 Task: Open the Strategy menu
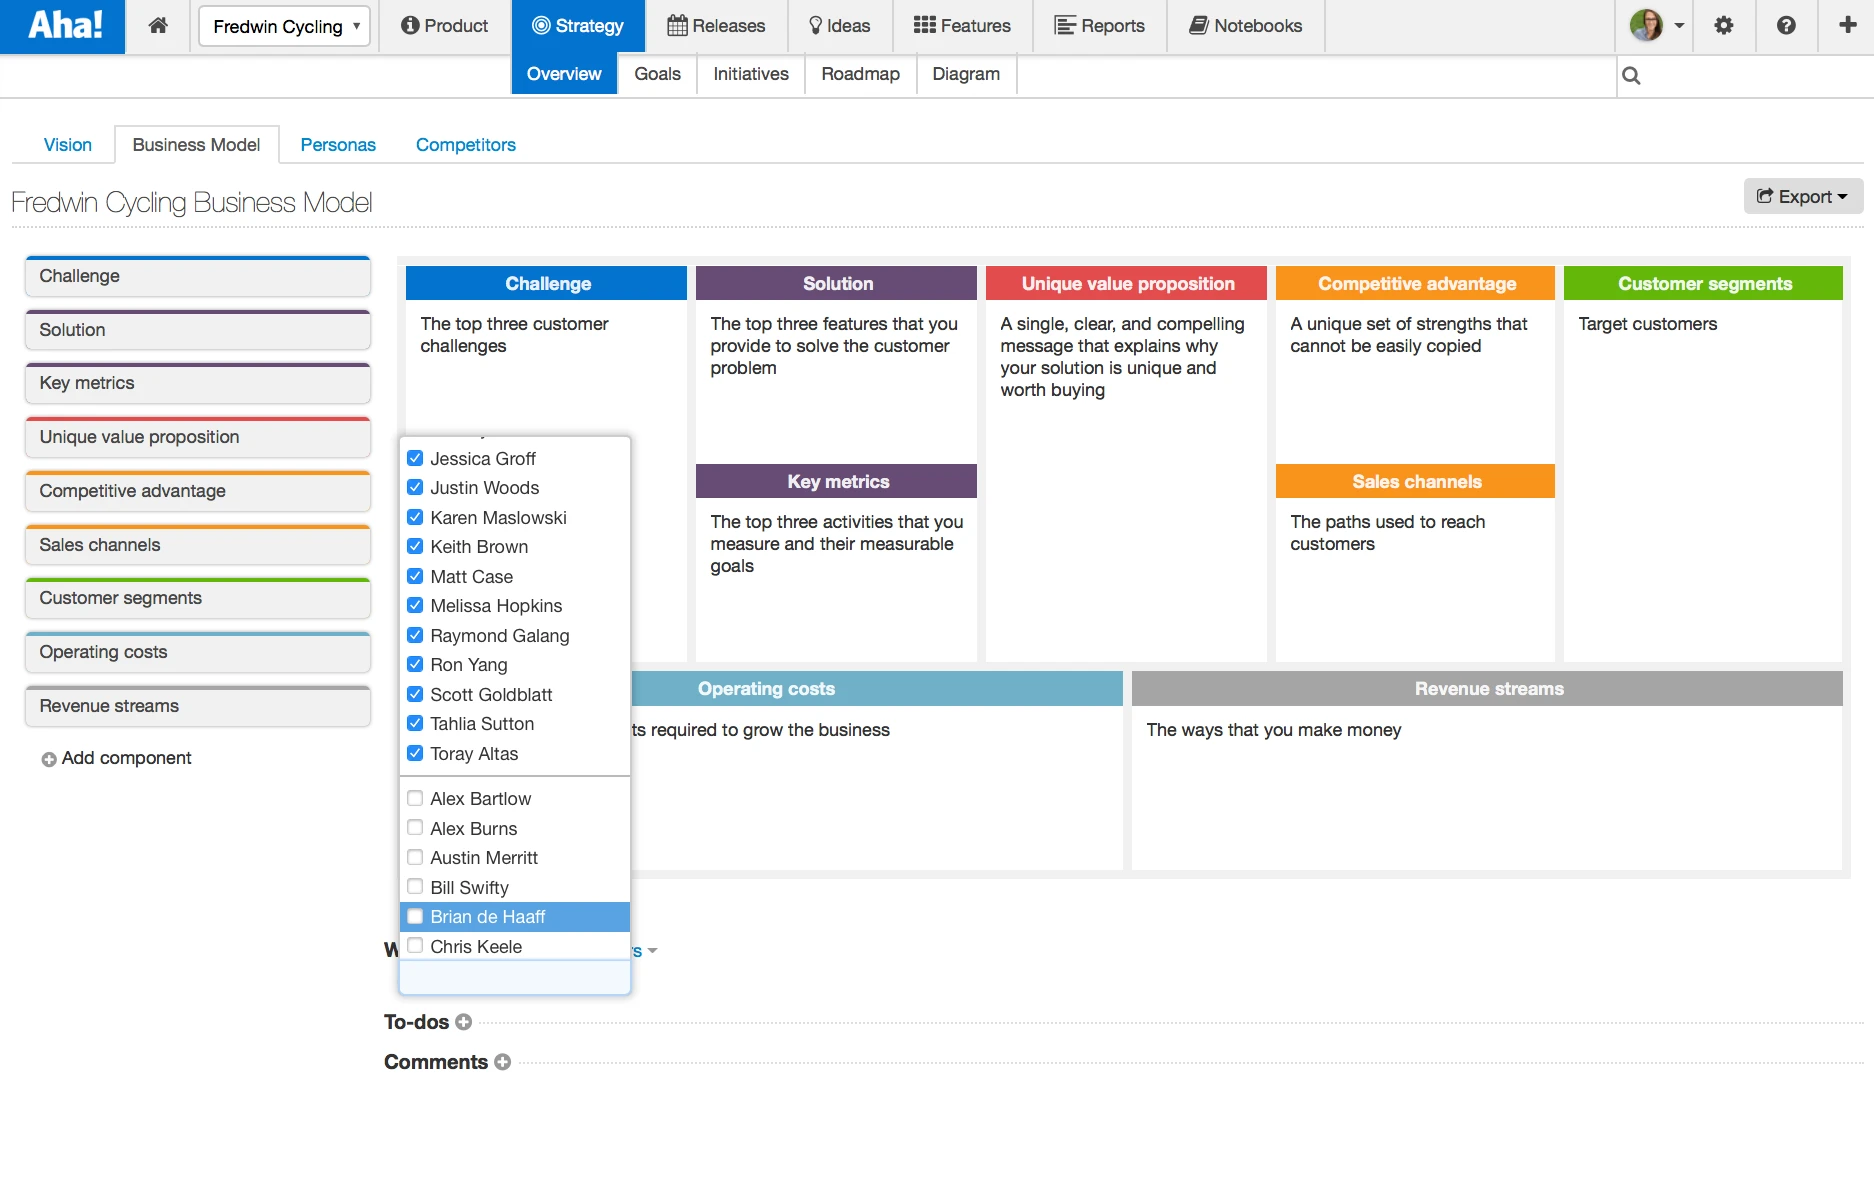(578, 26)
